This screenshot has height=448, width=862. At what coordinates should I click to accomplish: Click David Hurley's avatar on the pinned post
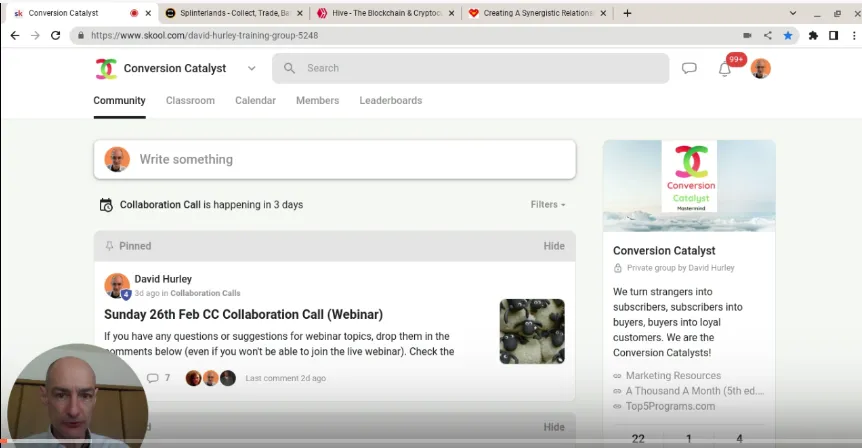[x=117, y=285]
